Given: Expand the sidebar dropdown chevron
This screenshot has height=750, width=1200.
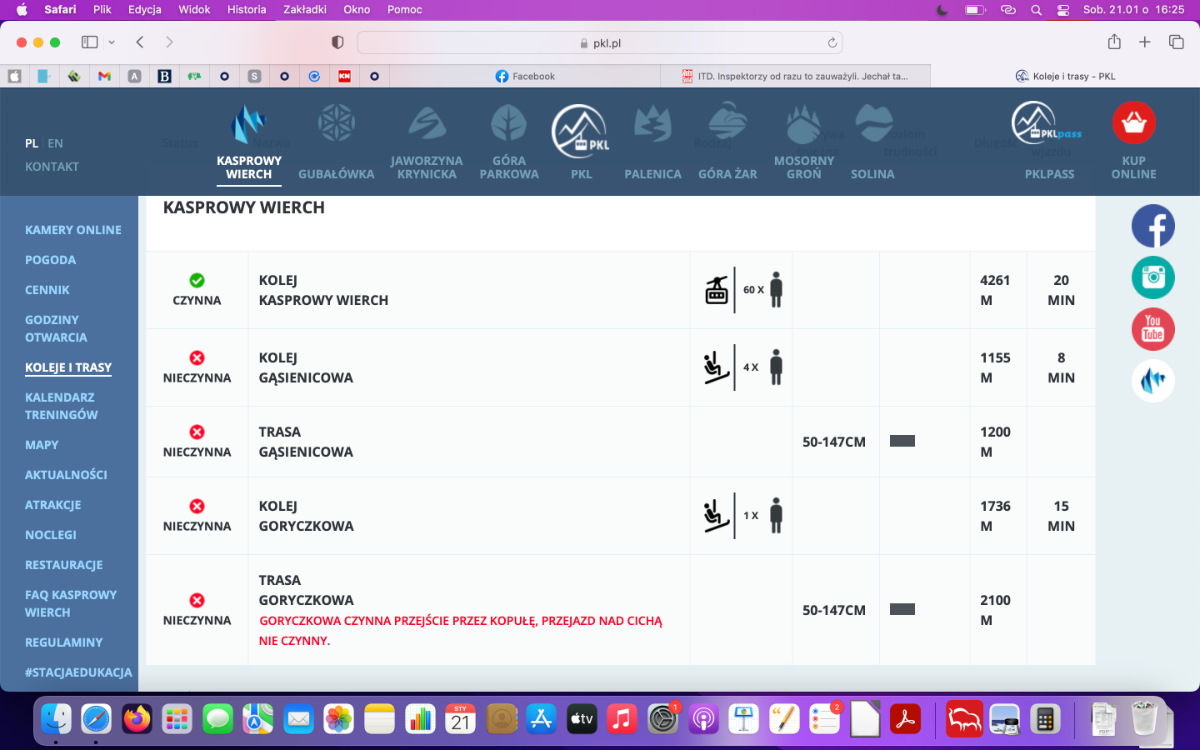Looking at the screenshot, I should pos(111,43).
